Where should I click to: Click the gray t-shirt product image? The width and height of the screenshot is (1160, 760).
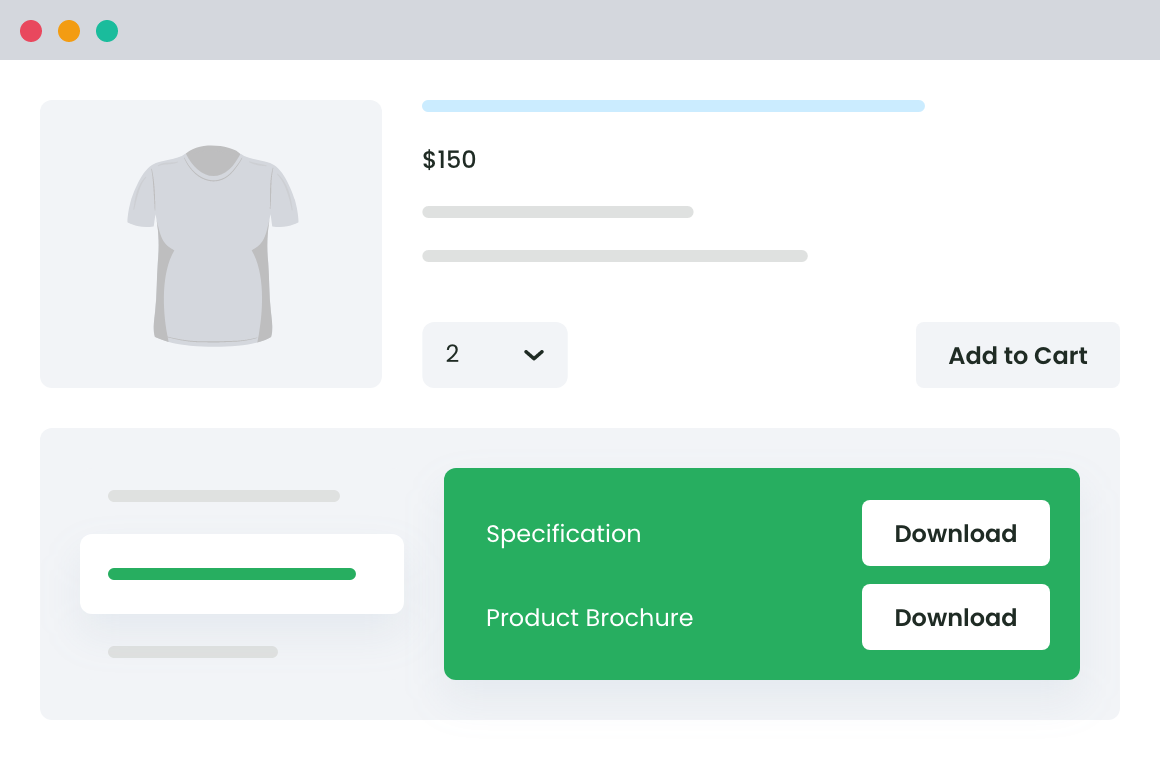click(213, 246)
